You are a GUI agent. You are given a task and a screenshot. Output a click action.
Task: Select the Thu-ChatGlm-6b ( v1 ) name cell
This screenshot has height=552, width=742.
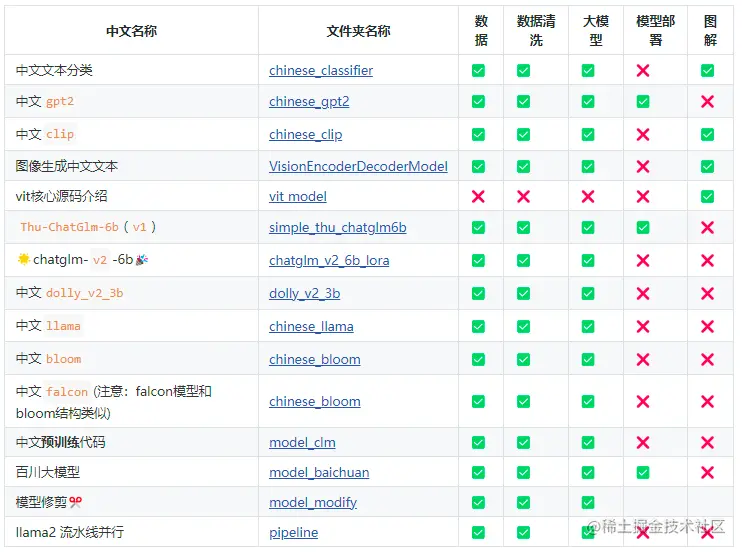132,227
